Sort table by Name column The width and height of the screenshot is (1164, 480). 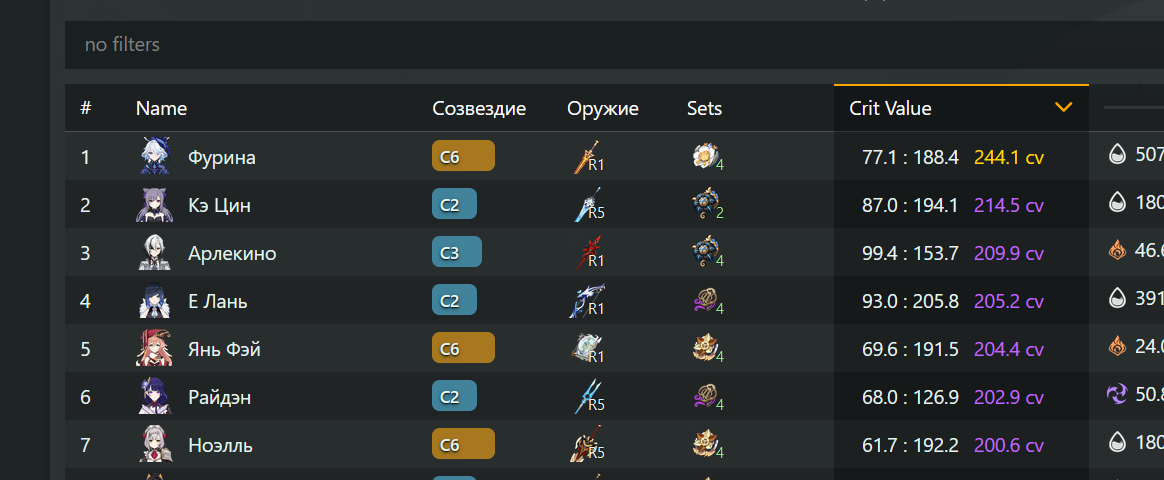[161, 108]
